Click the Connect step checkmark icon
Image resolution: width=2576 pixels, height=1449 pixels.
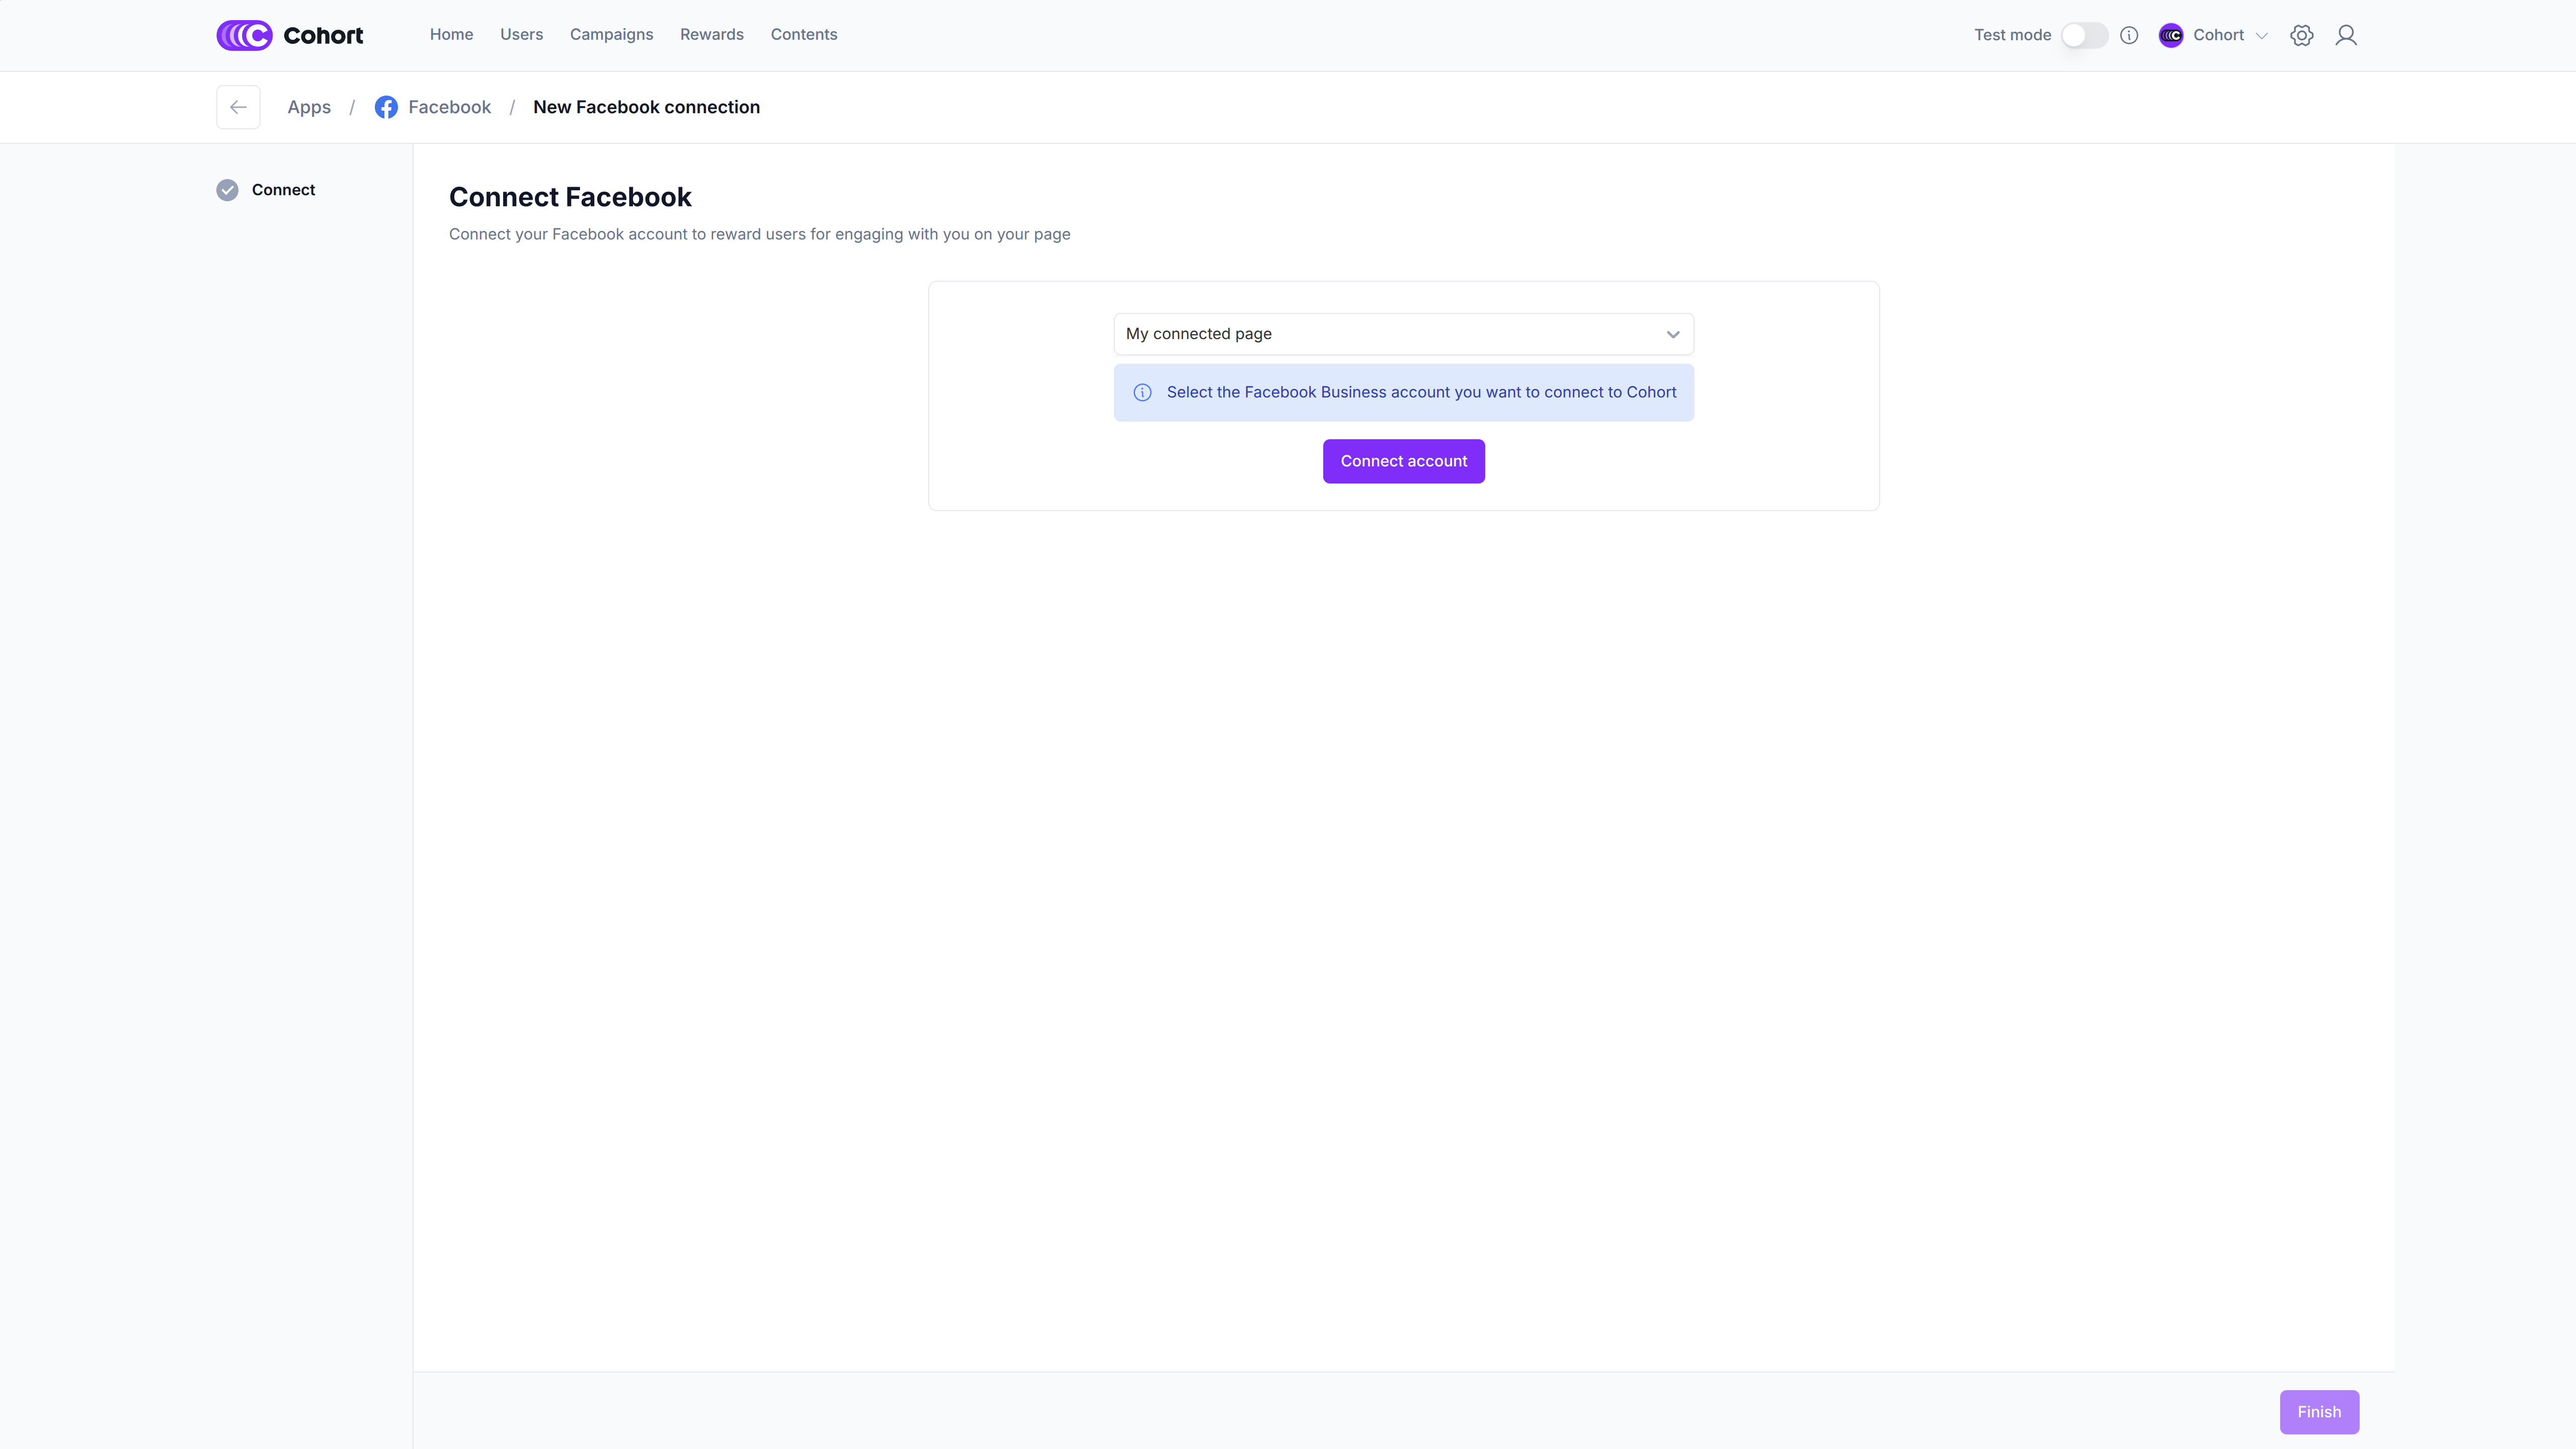pos(227,190)
